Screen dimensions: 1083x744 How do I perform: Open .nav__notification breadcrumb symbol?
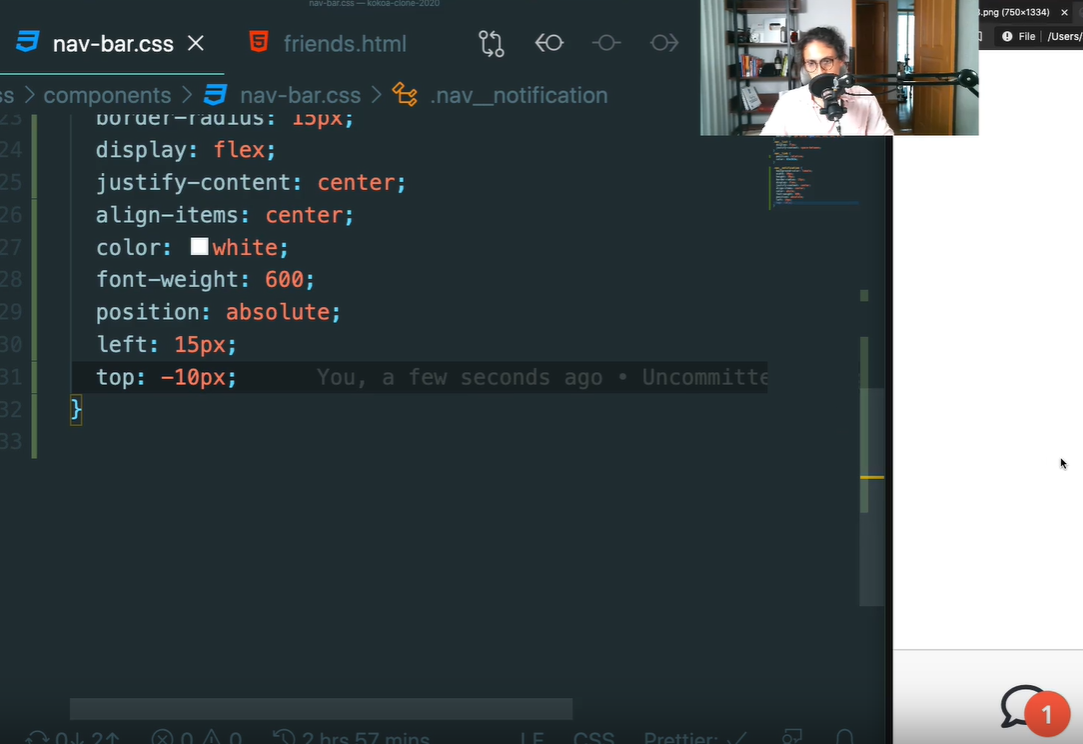(519, 95)
